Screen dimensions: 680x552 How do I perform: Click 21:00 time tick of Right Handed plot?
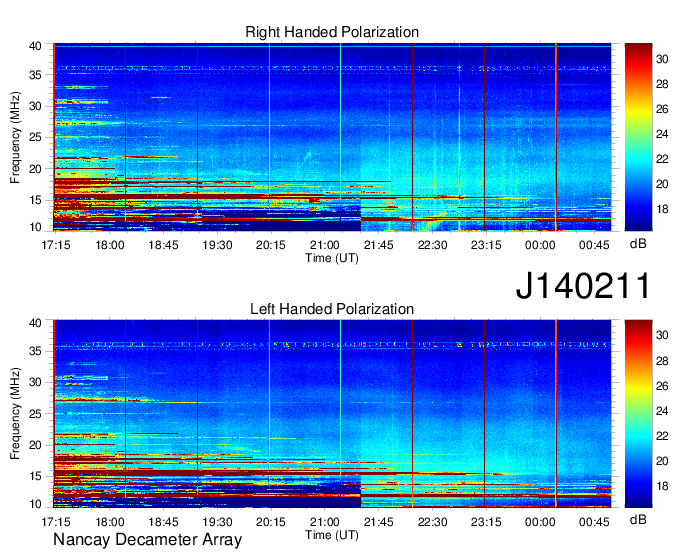click(x=324, y=245)
